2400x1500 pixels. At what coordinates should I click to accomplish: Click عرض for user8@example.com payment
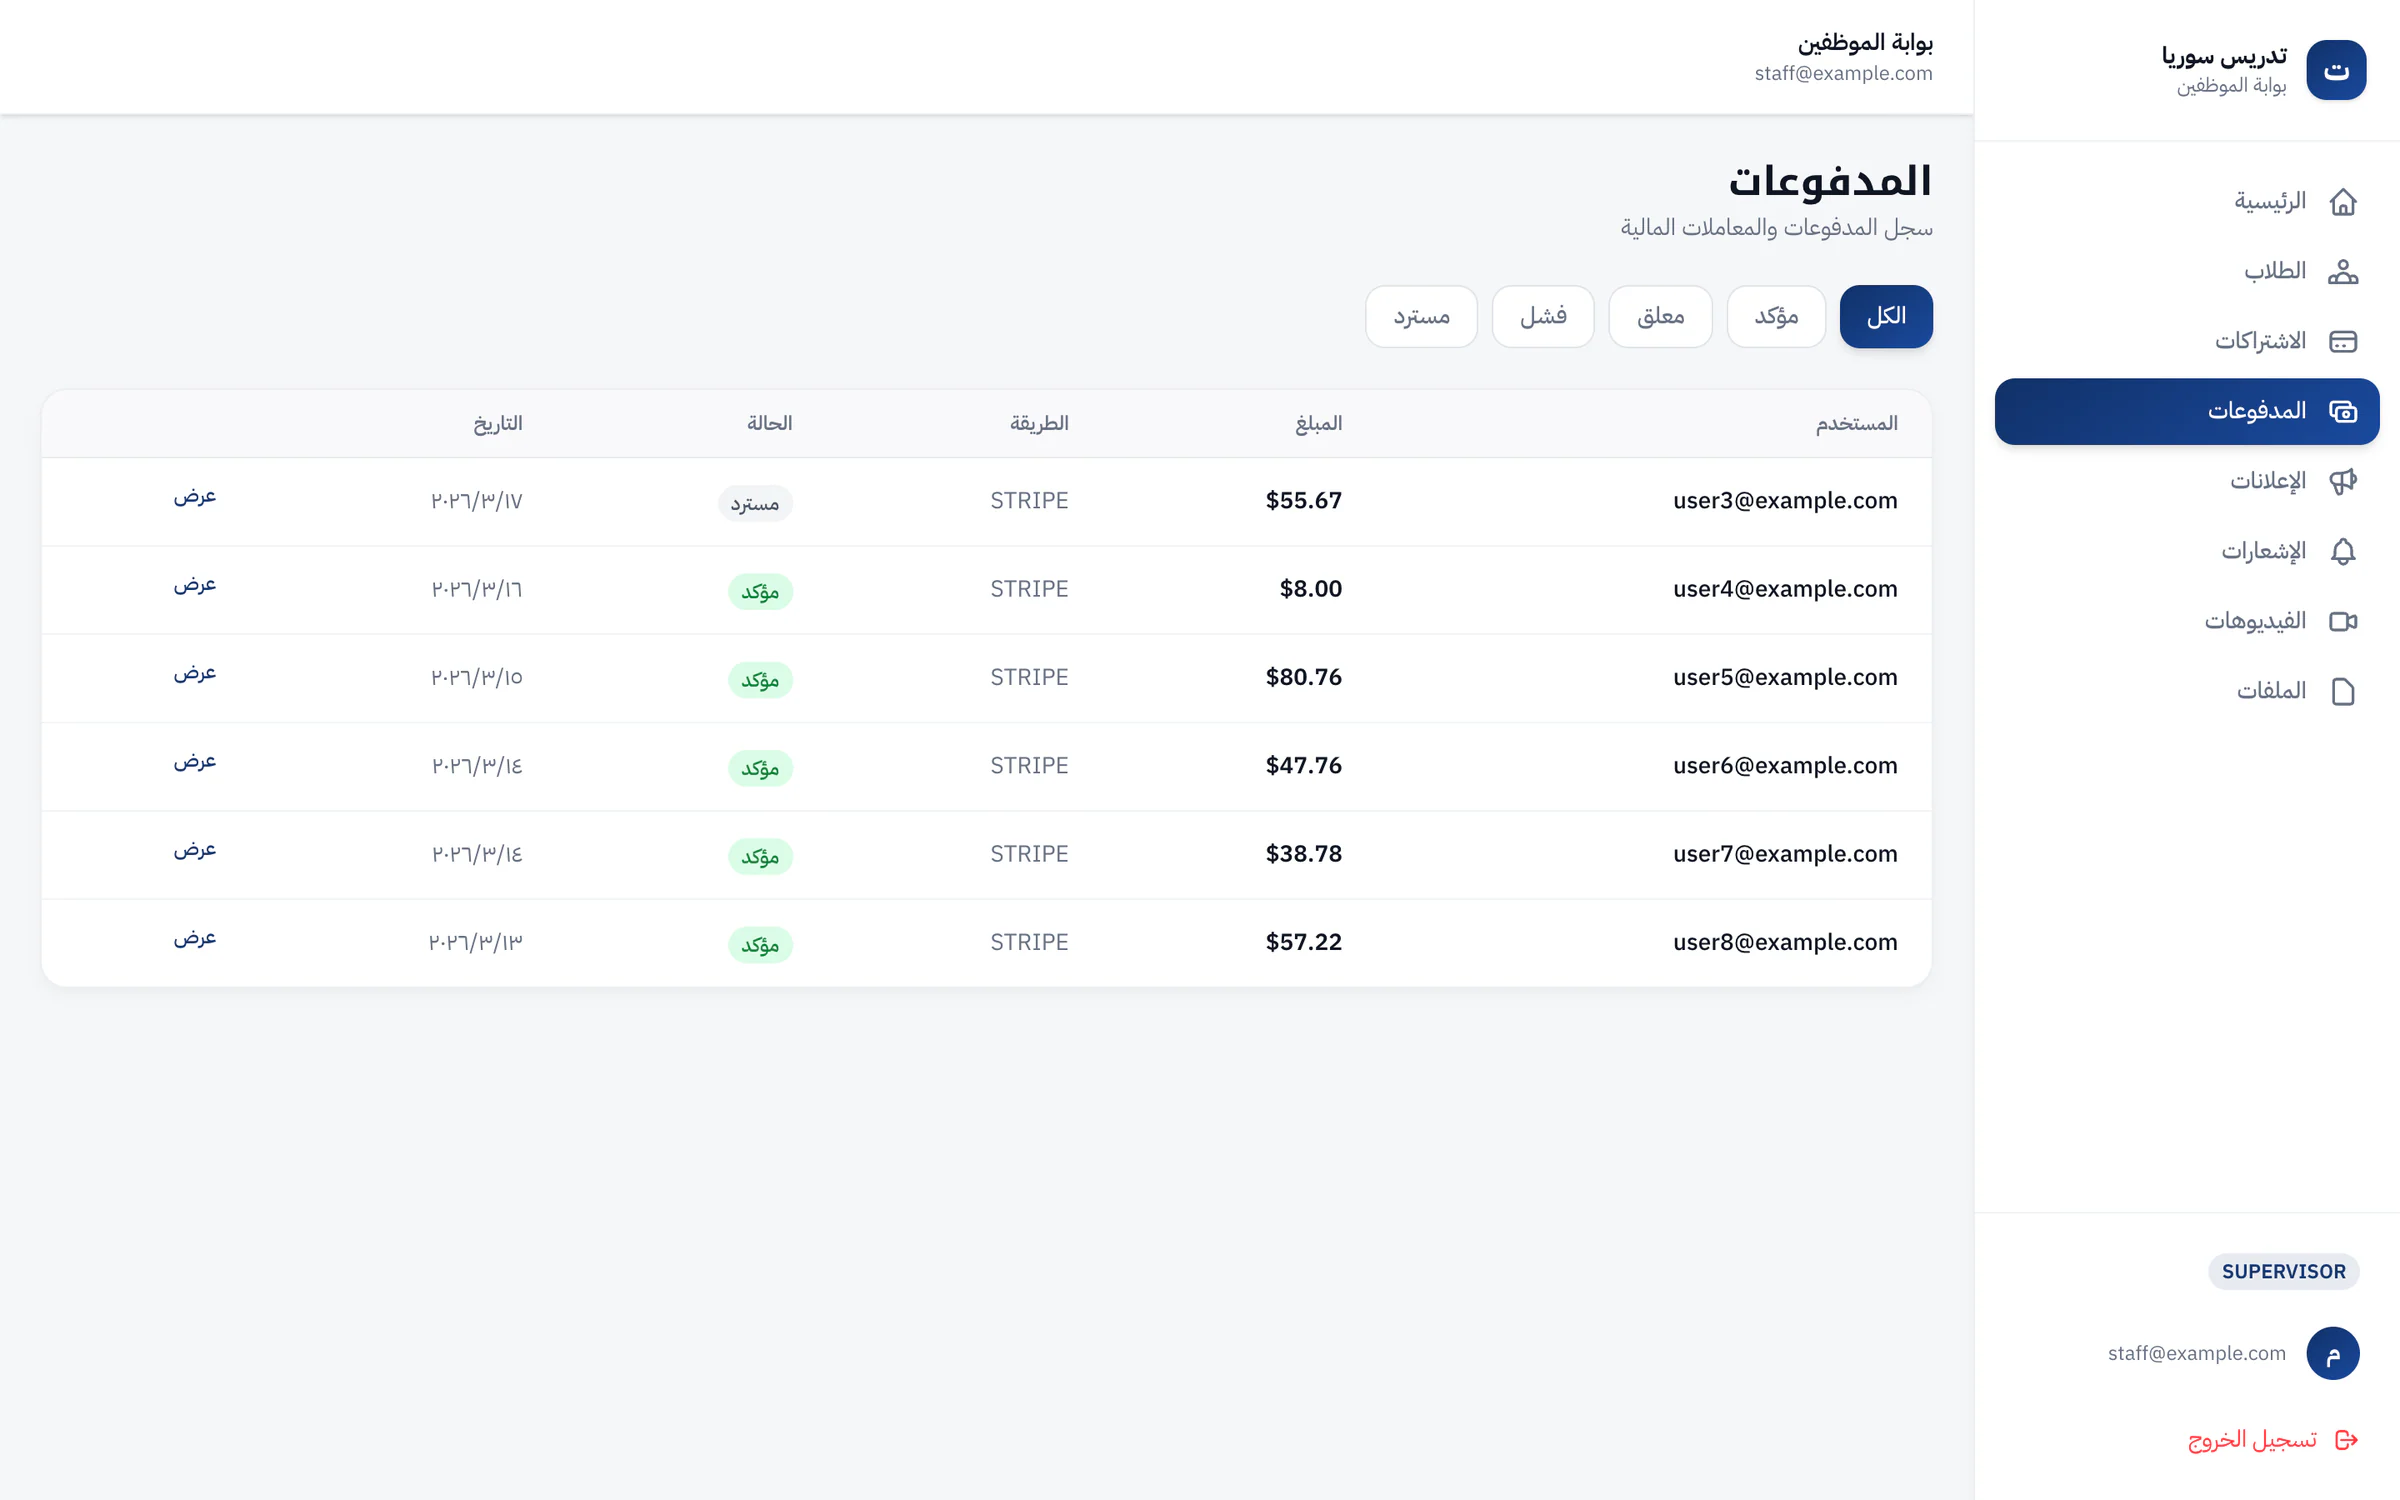point(195,938)
